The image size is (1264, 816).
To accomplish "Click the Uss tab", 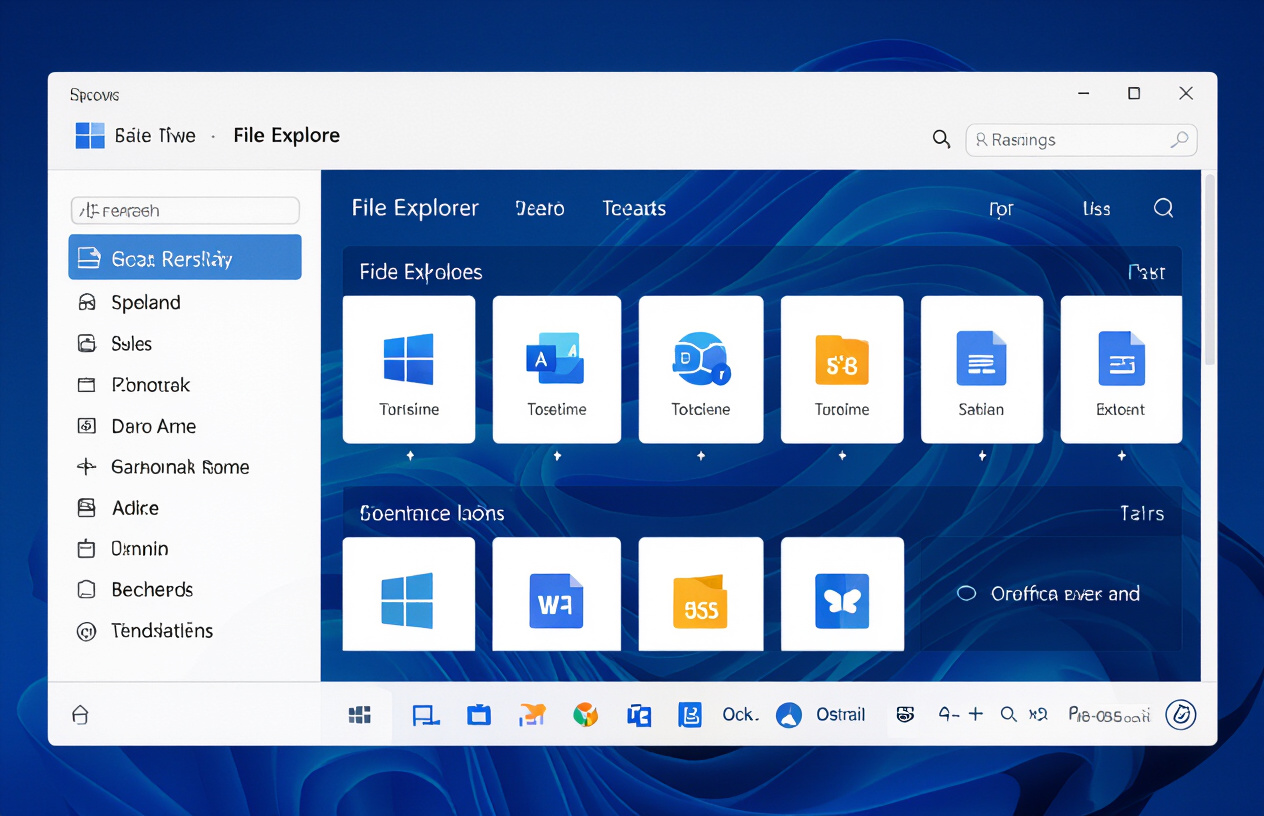I will [x=1096, y=208].
